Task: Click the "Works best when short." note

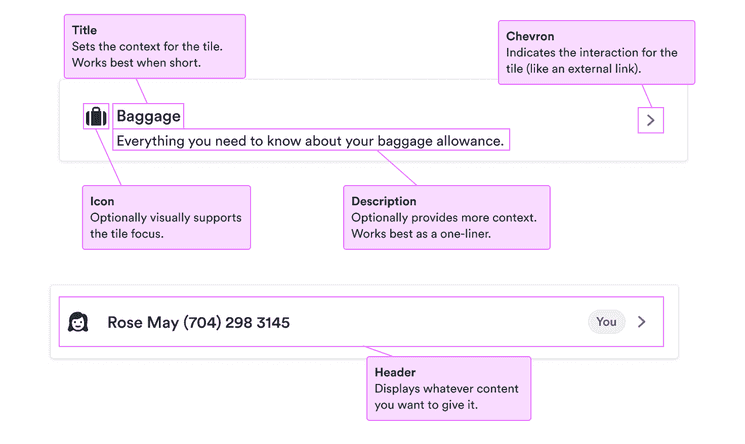Action: tap(134, 63)
